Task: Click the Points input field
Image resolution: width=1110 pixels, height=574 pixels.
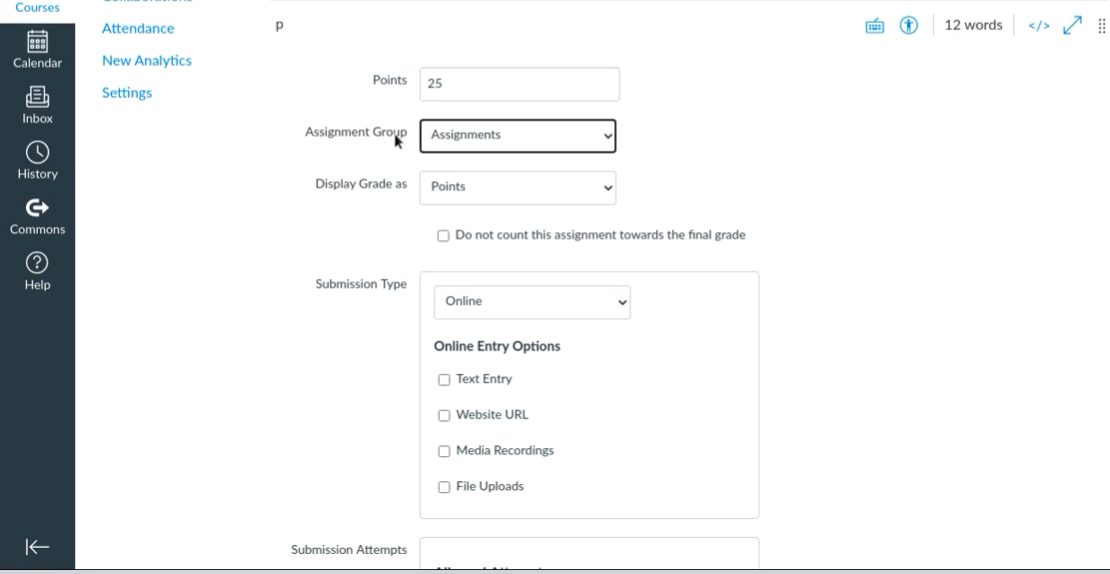Action: [x=519, y=84]
